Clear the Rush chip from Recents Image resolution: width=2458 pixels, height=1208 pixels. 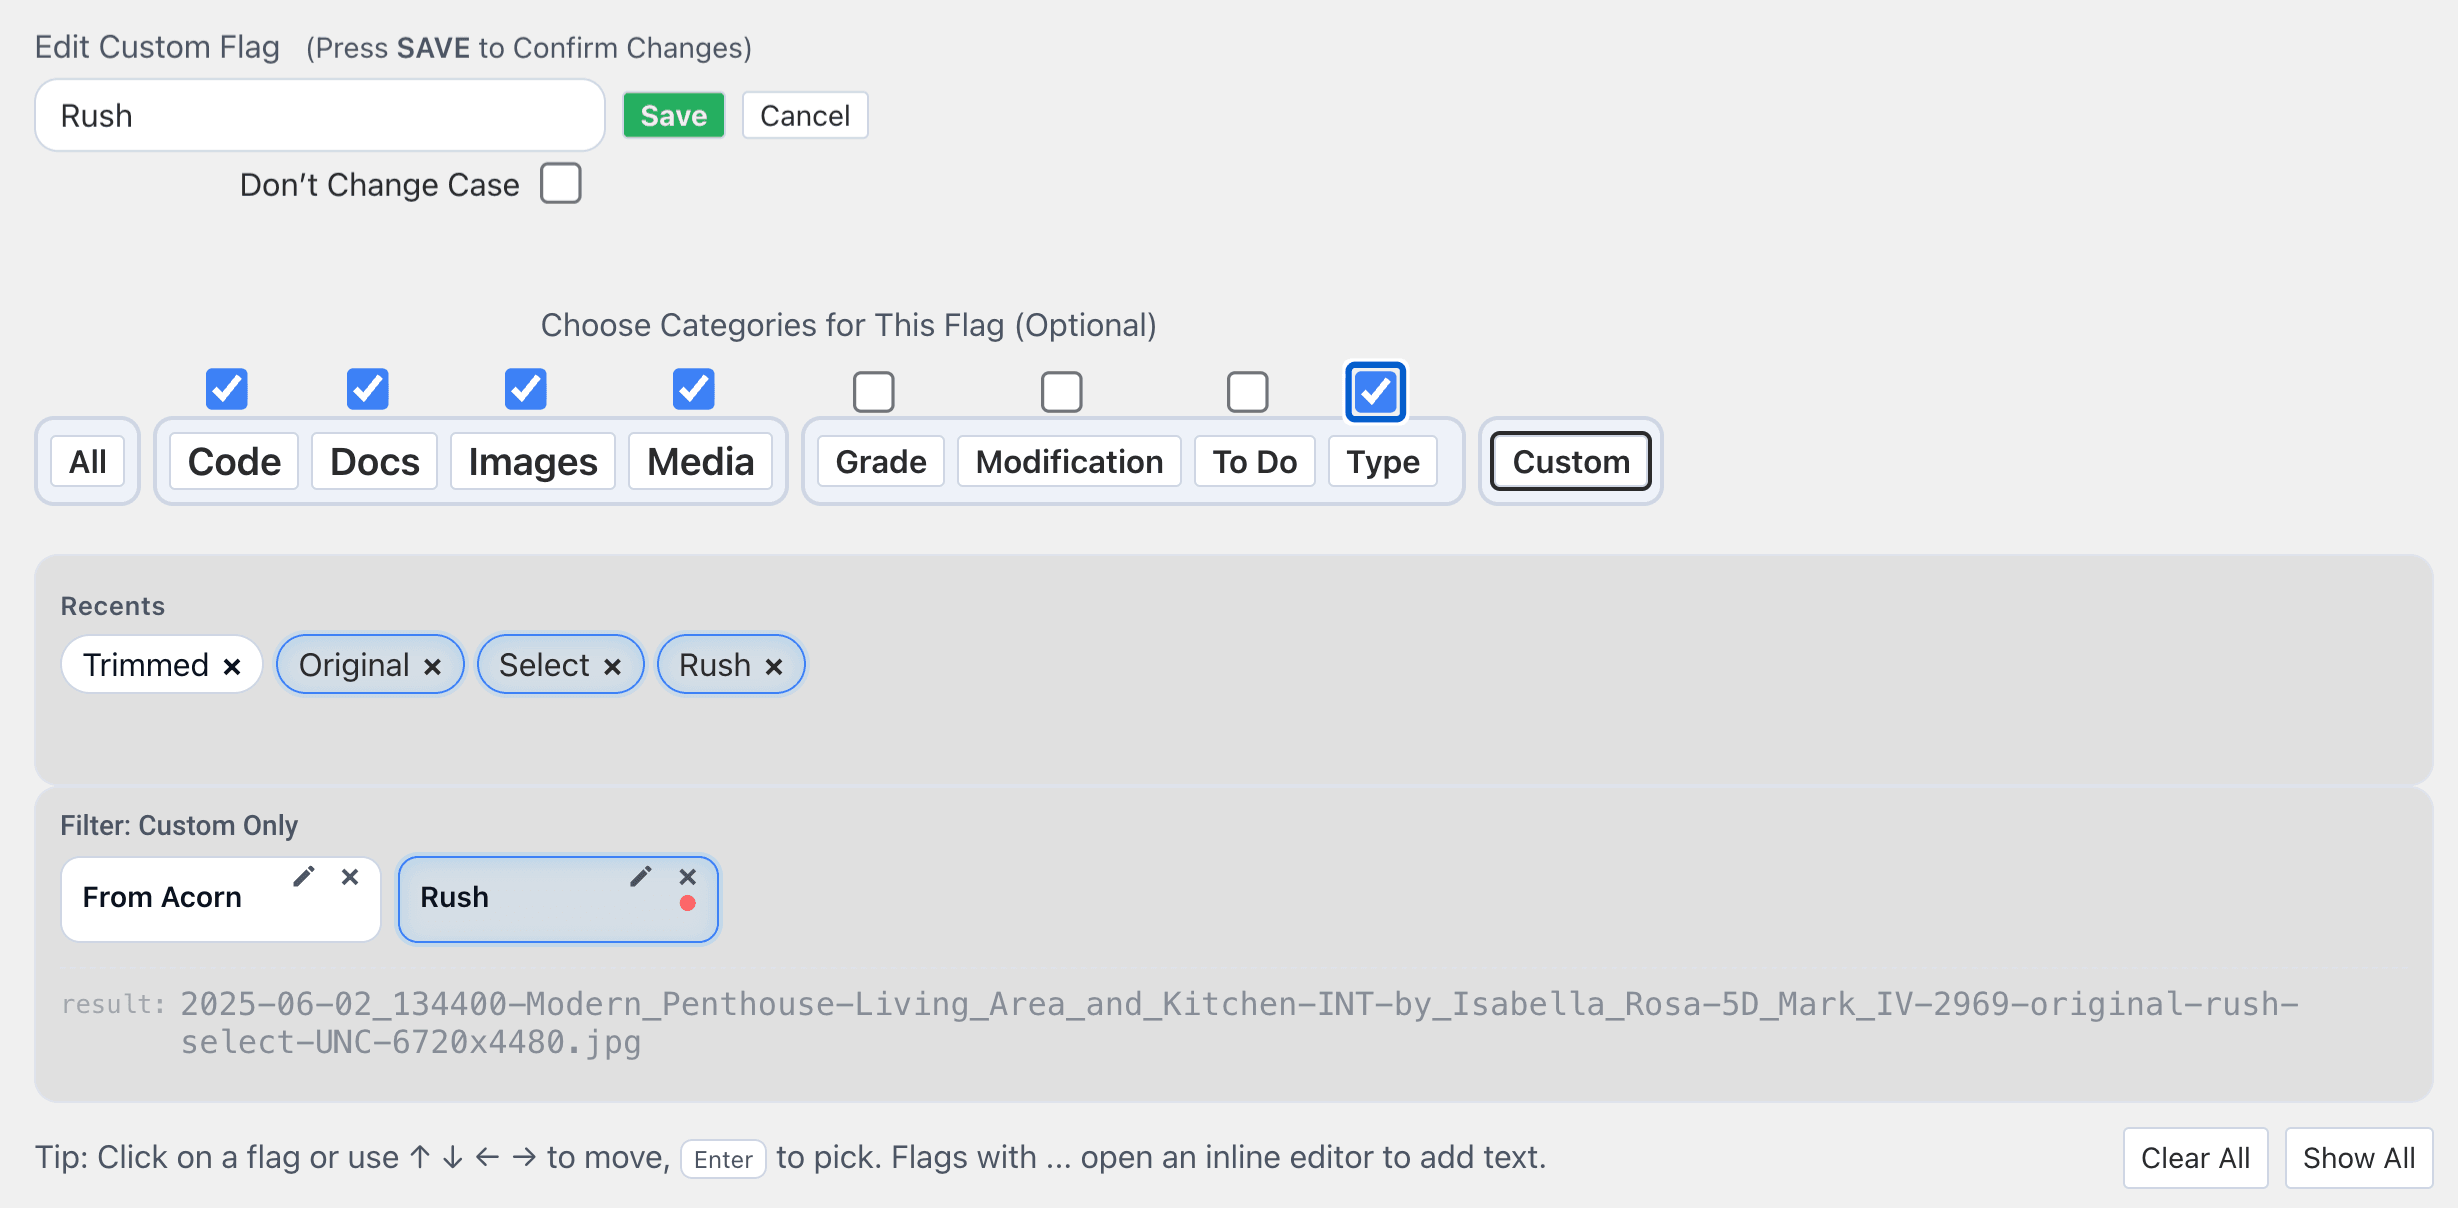click(772, 665)
